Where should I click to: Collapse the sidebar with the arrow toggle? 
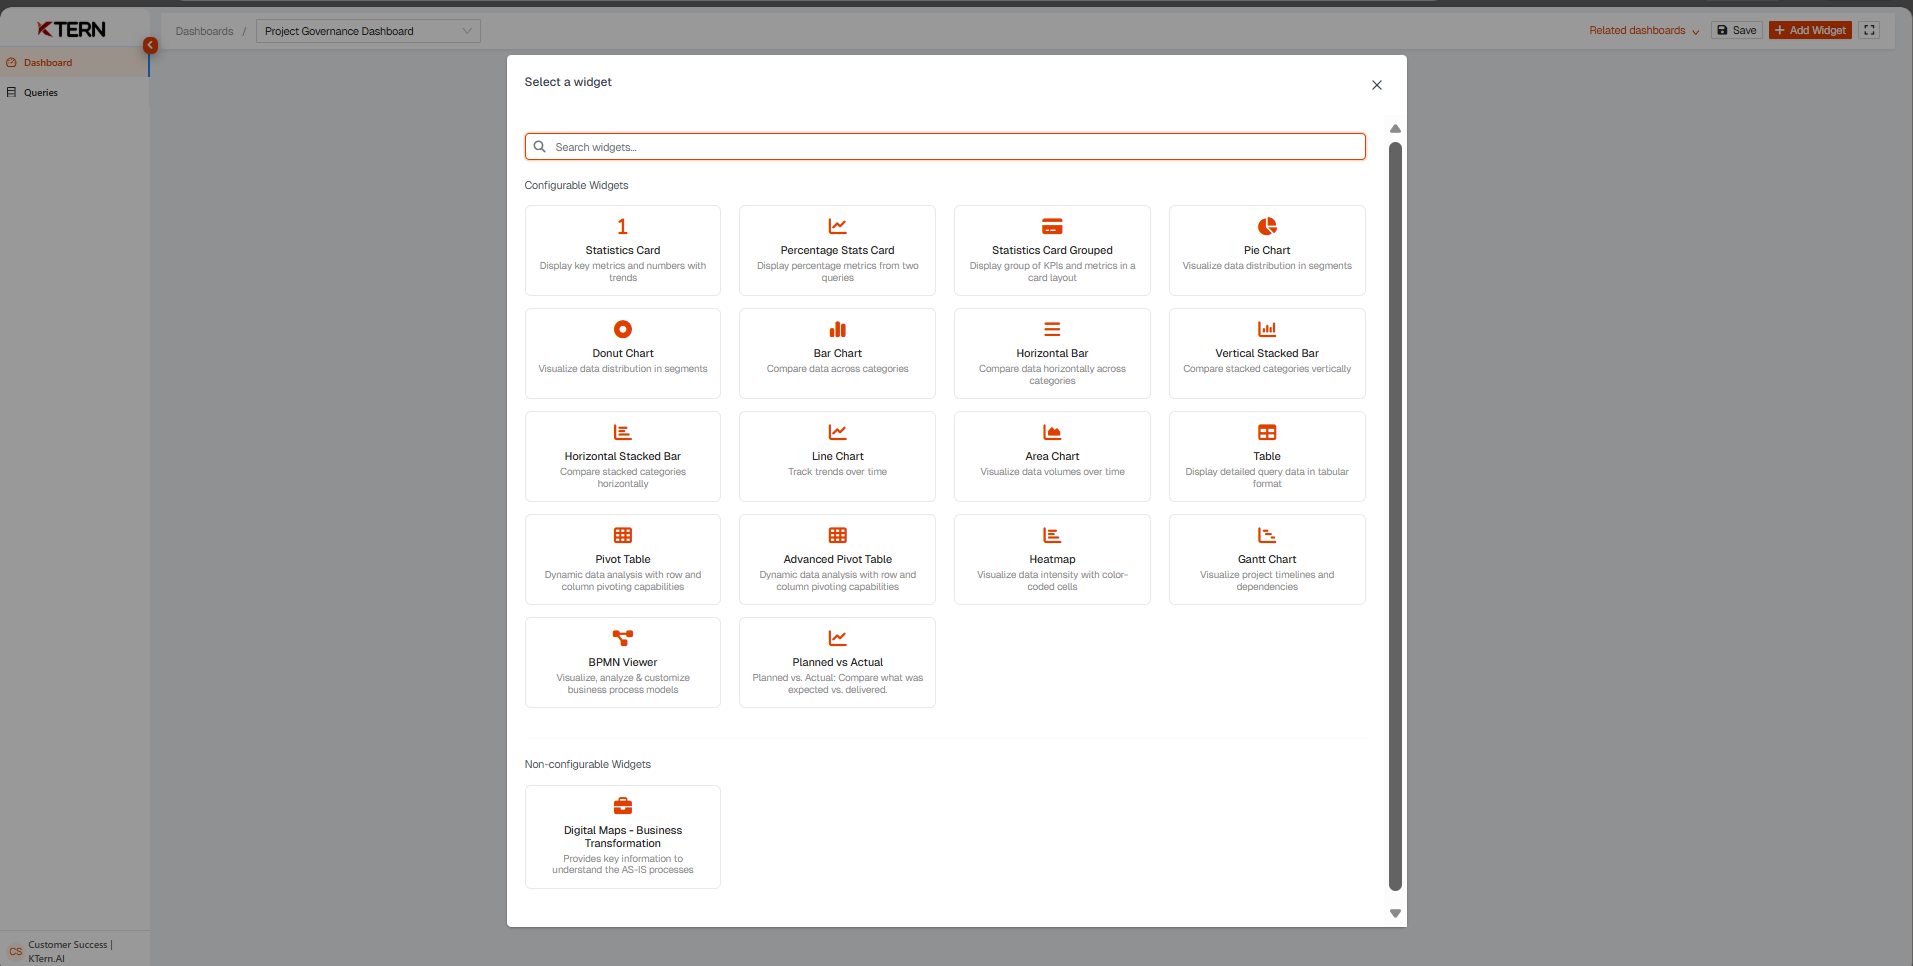(x=150, y=45)
